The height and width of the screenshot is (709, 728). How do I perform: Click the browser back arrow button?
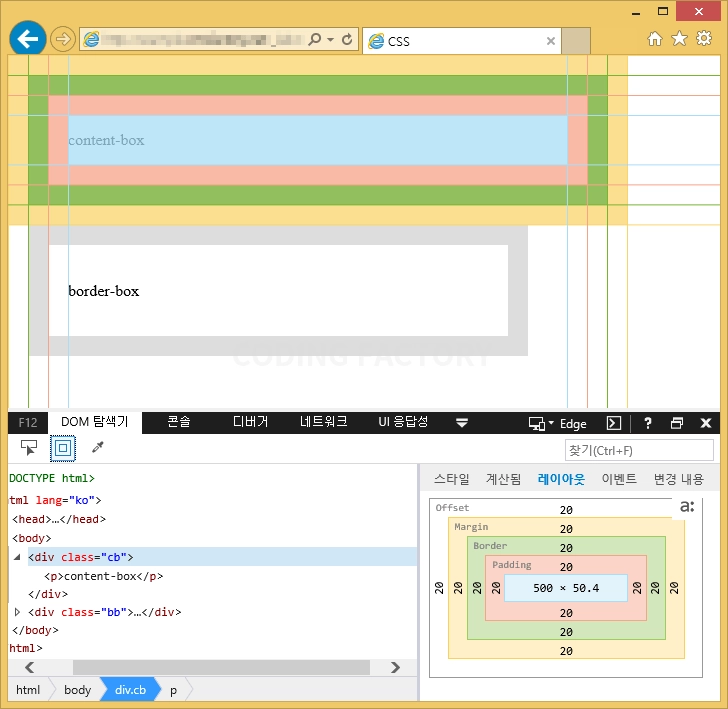point(28,39)
